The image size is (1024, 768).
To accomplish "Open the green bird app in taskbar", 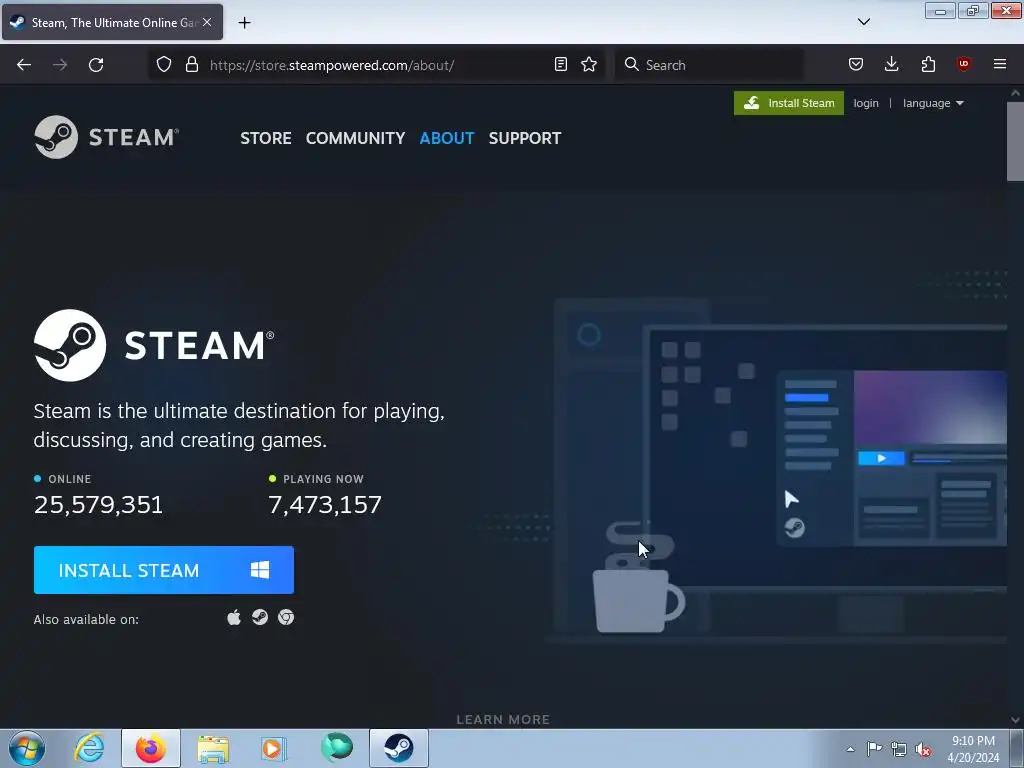I will (337, 747).
